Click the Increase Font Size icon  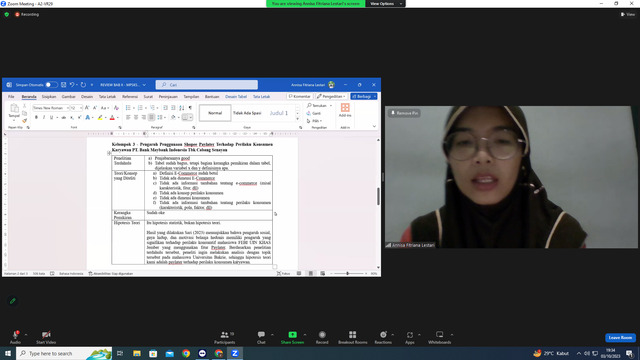tap(87, 108)
